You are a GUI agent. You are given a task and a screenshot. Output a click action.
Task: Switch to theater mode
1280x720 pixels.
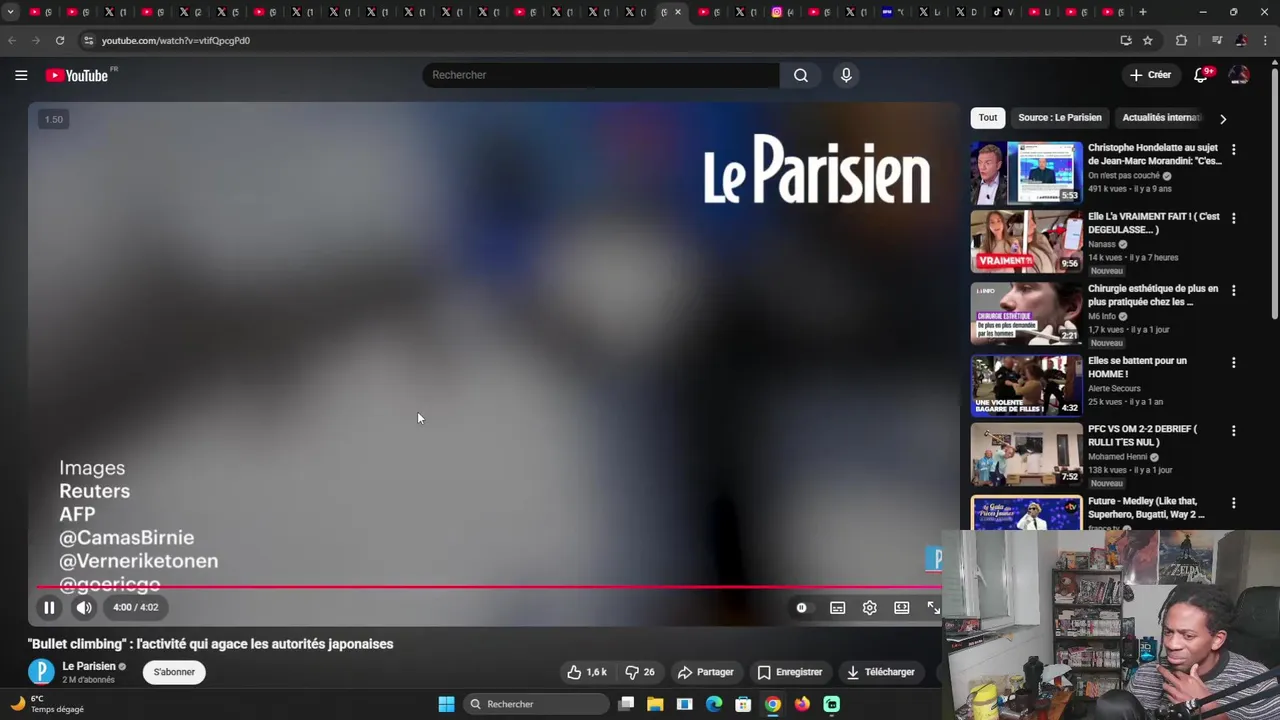tap(902, 608)
